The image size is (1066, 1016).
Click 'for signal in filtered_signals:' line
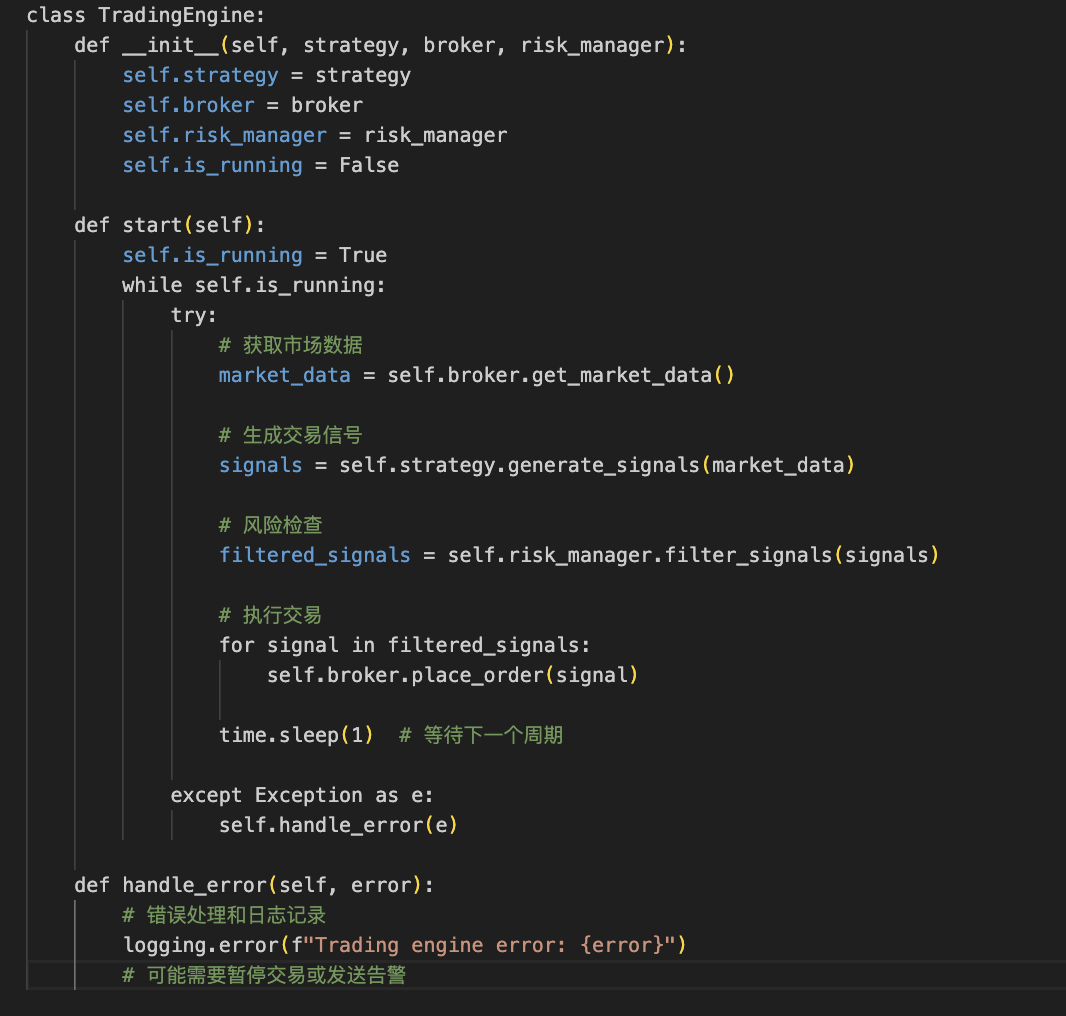pos(405,645)
